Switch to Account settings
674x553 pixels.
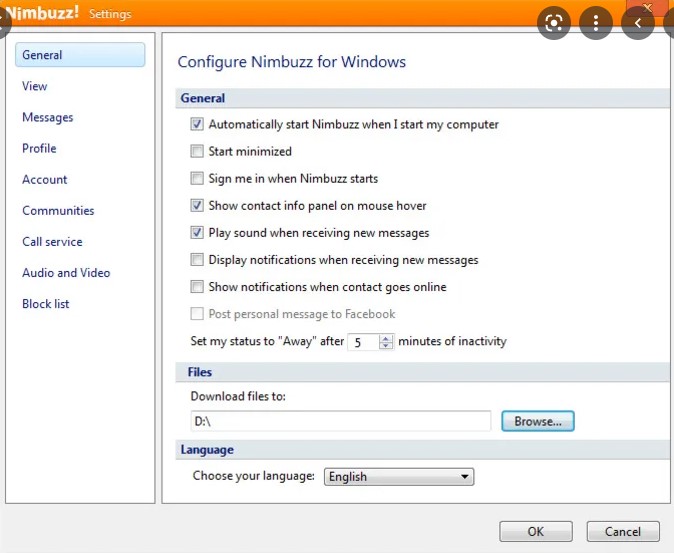45,179
